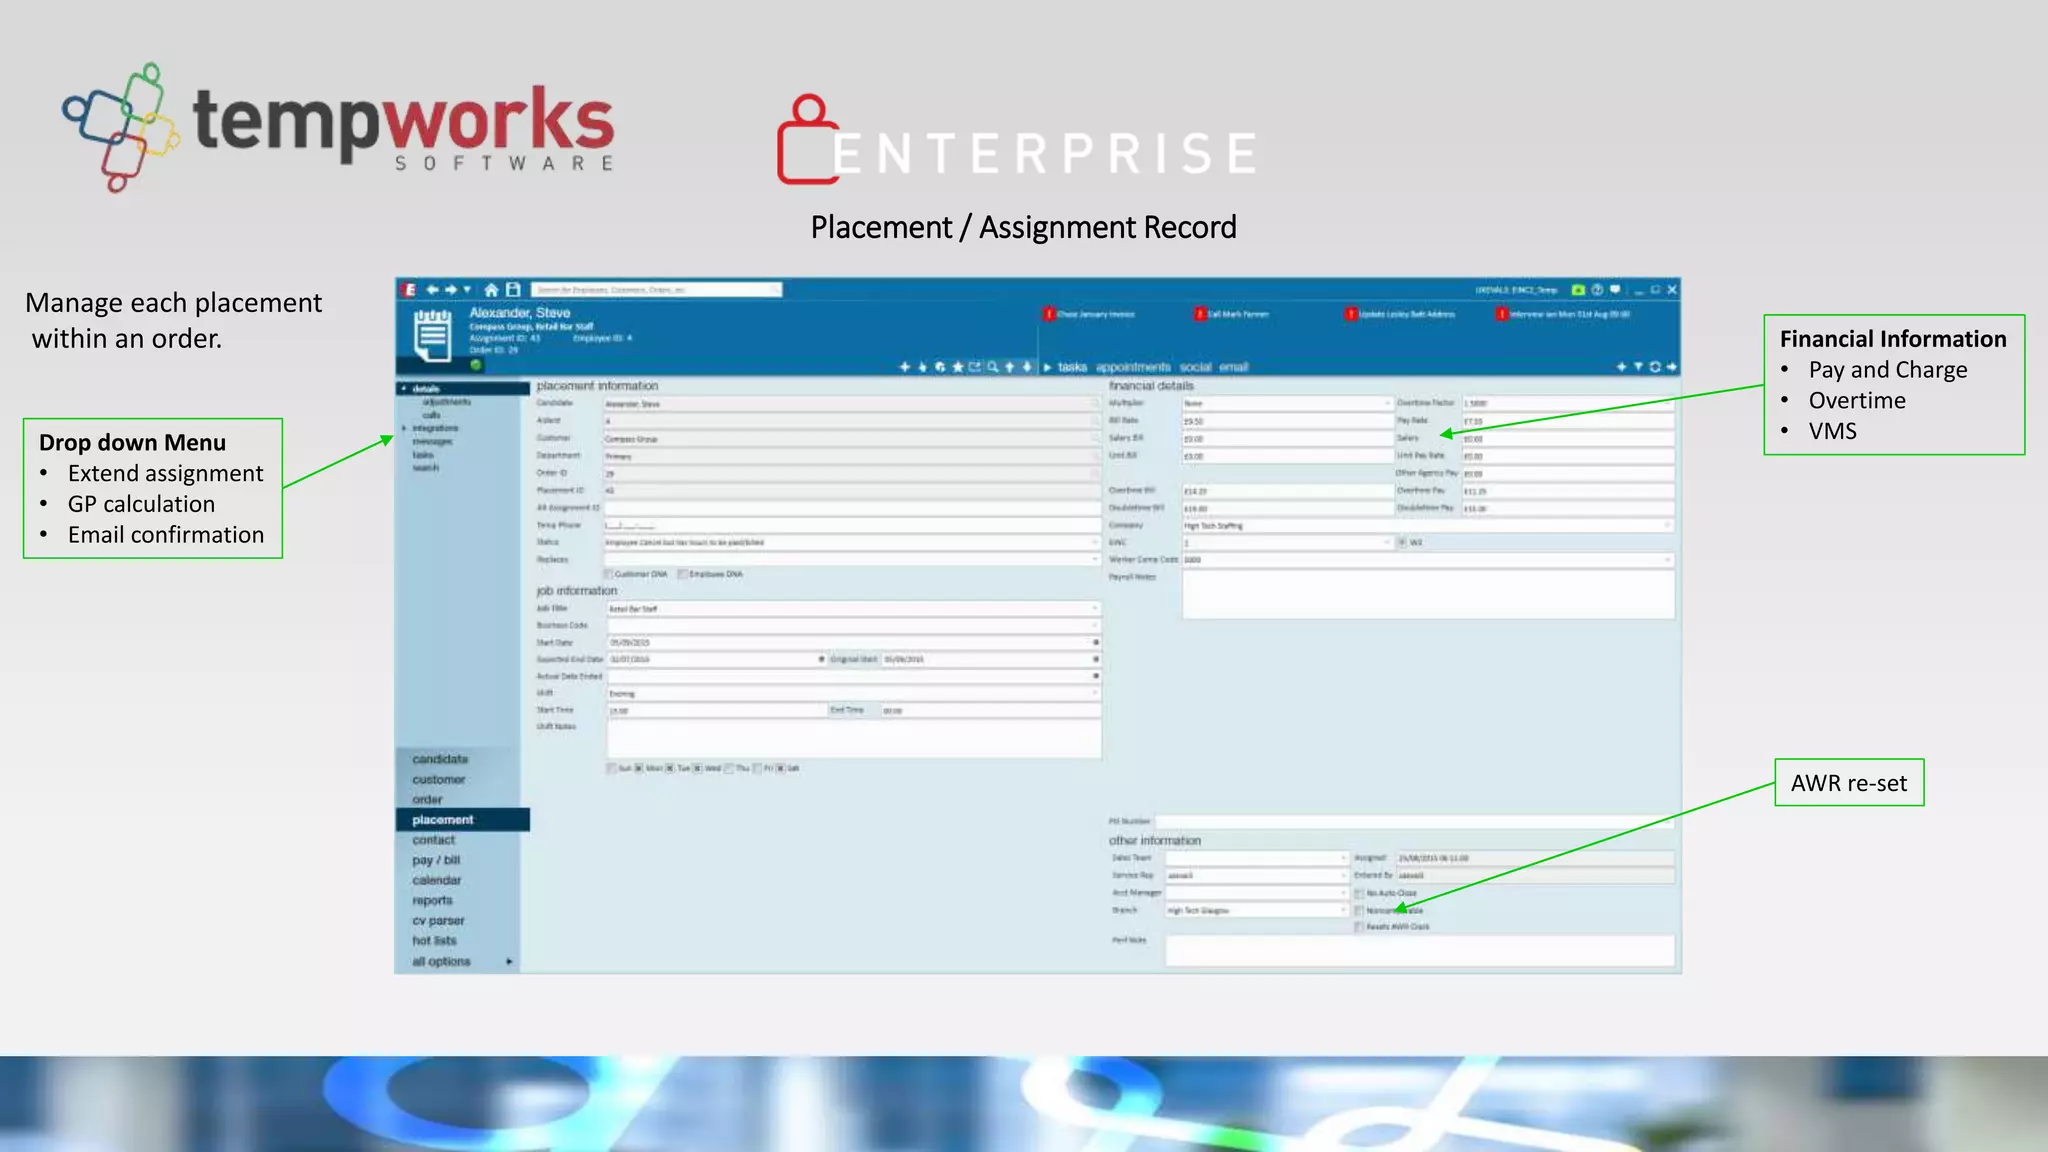Click the green camera icon at top right
2048x1152 pixels.
1578,290
